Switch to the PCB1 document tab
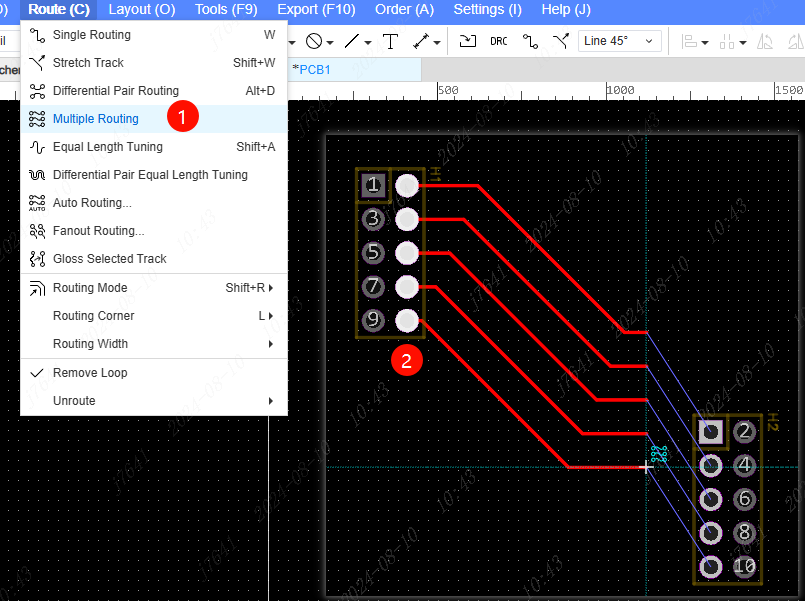The image size is (805, 601). (312, 70)
